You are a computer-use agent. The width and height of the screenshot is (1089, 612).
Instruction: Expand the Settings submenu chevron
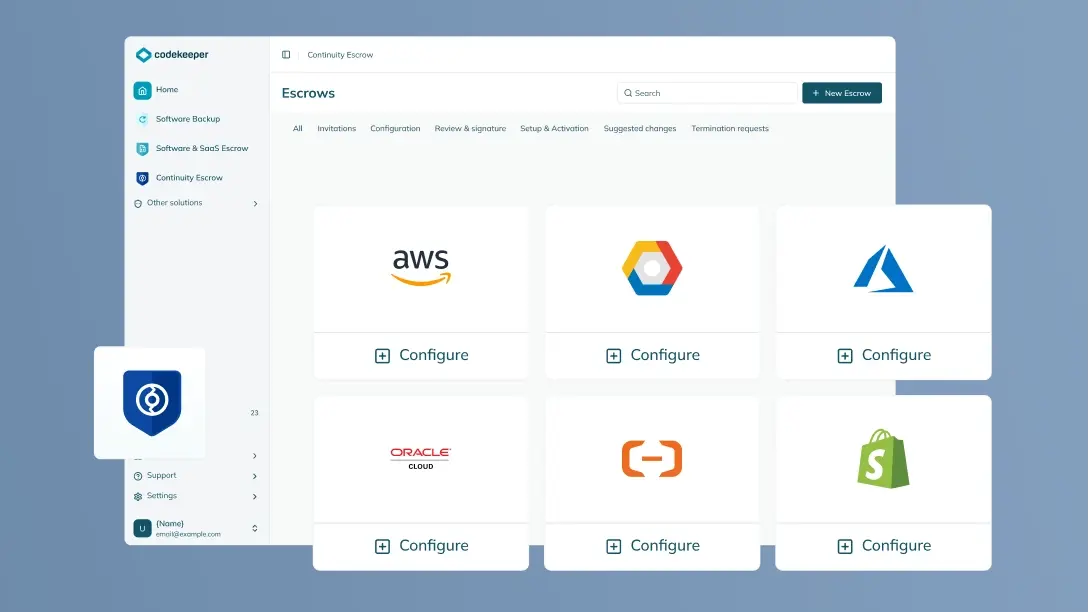pos(255,496)
